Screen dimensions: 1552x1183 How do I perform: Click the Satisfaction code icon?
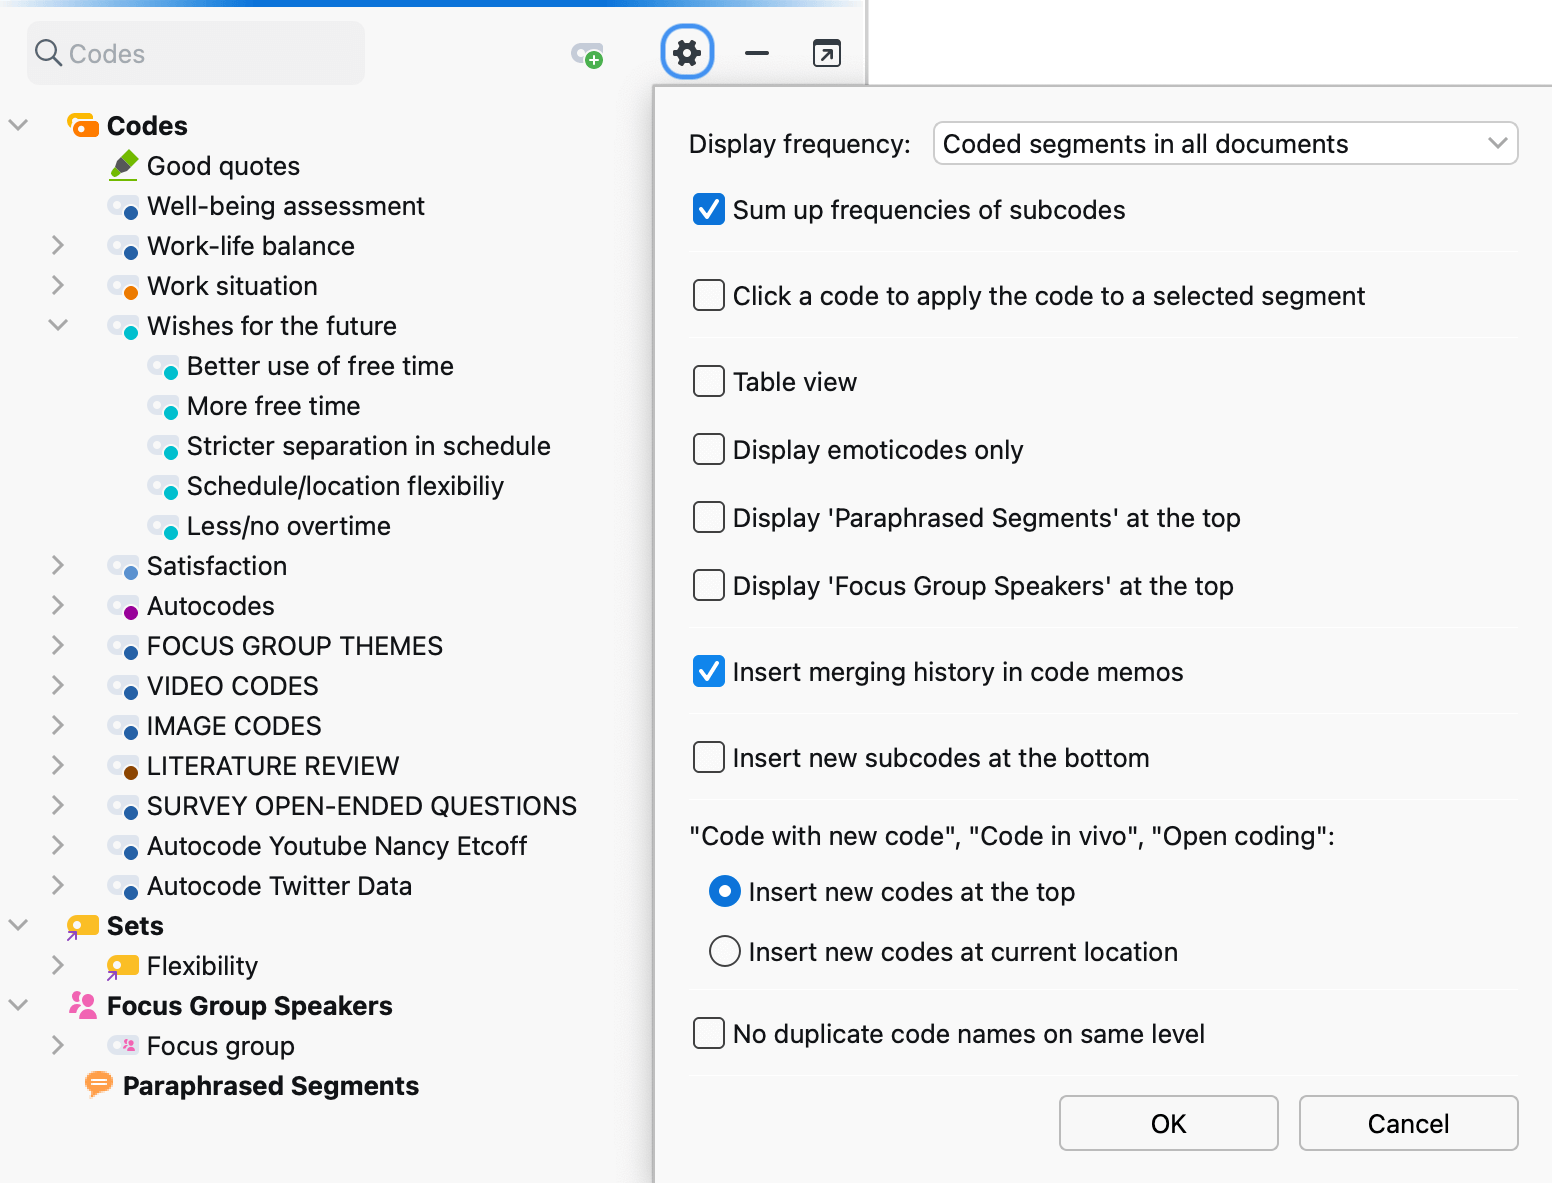click(x=124, y=567)
